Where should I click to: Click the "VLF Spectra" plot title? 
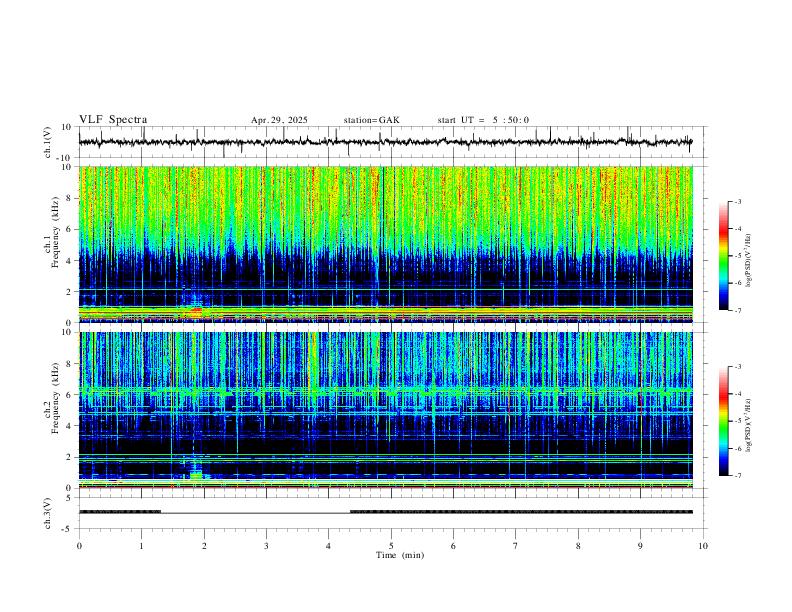[x=113, y=120]
